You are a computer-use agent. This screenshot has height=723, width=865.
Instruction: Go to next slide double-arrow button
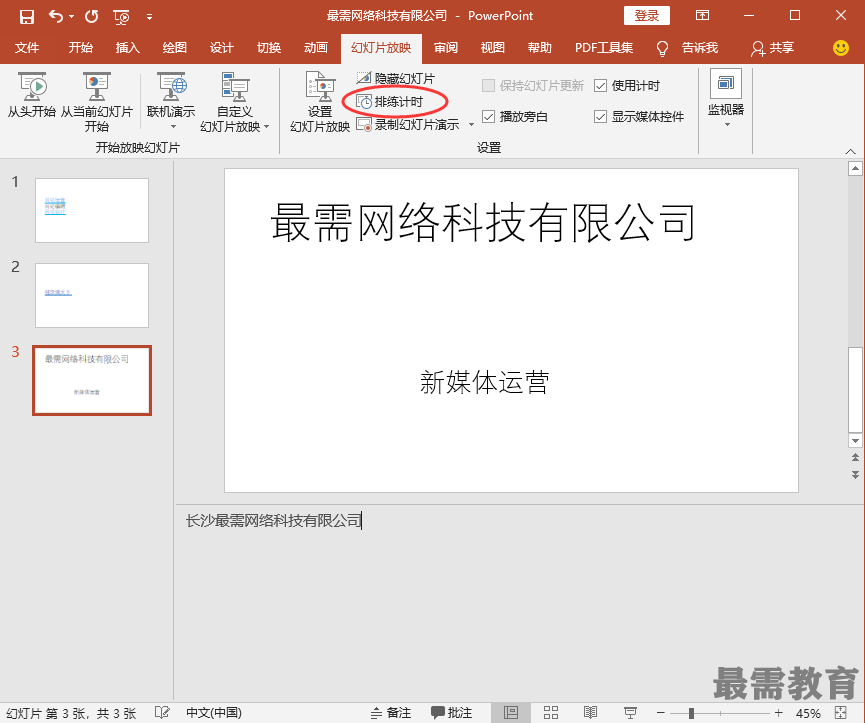click(x=855, y=474)
